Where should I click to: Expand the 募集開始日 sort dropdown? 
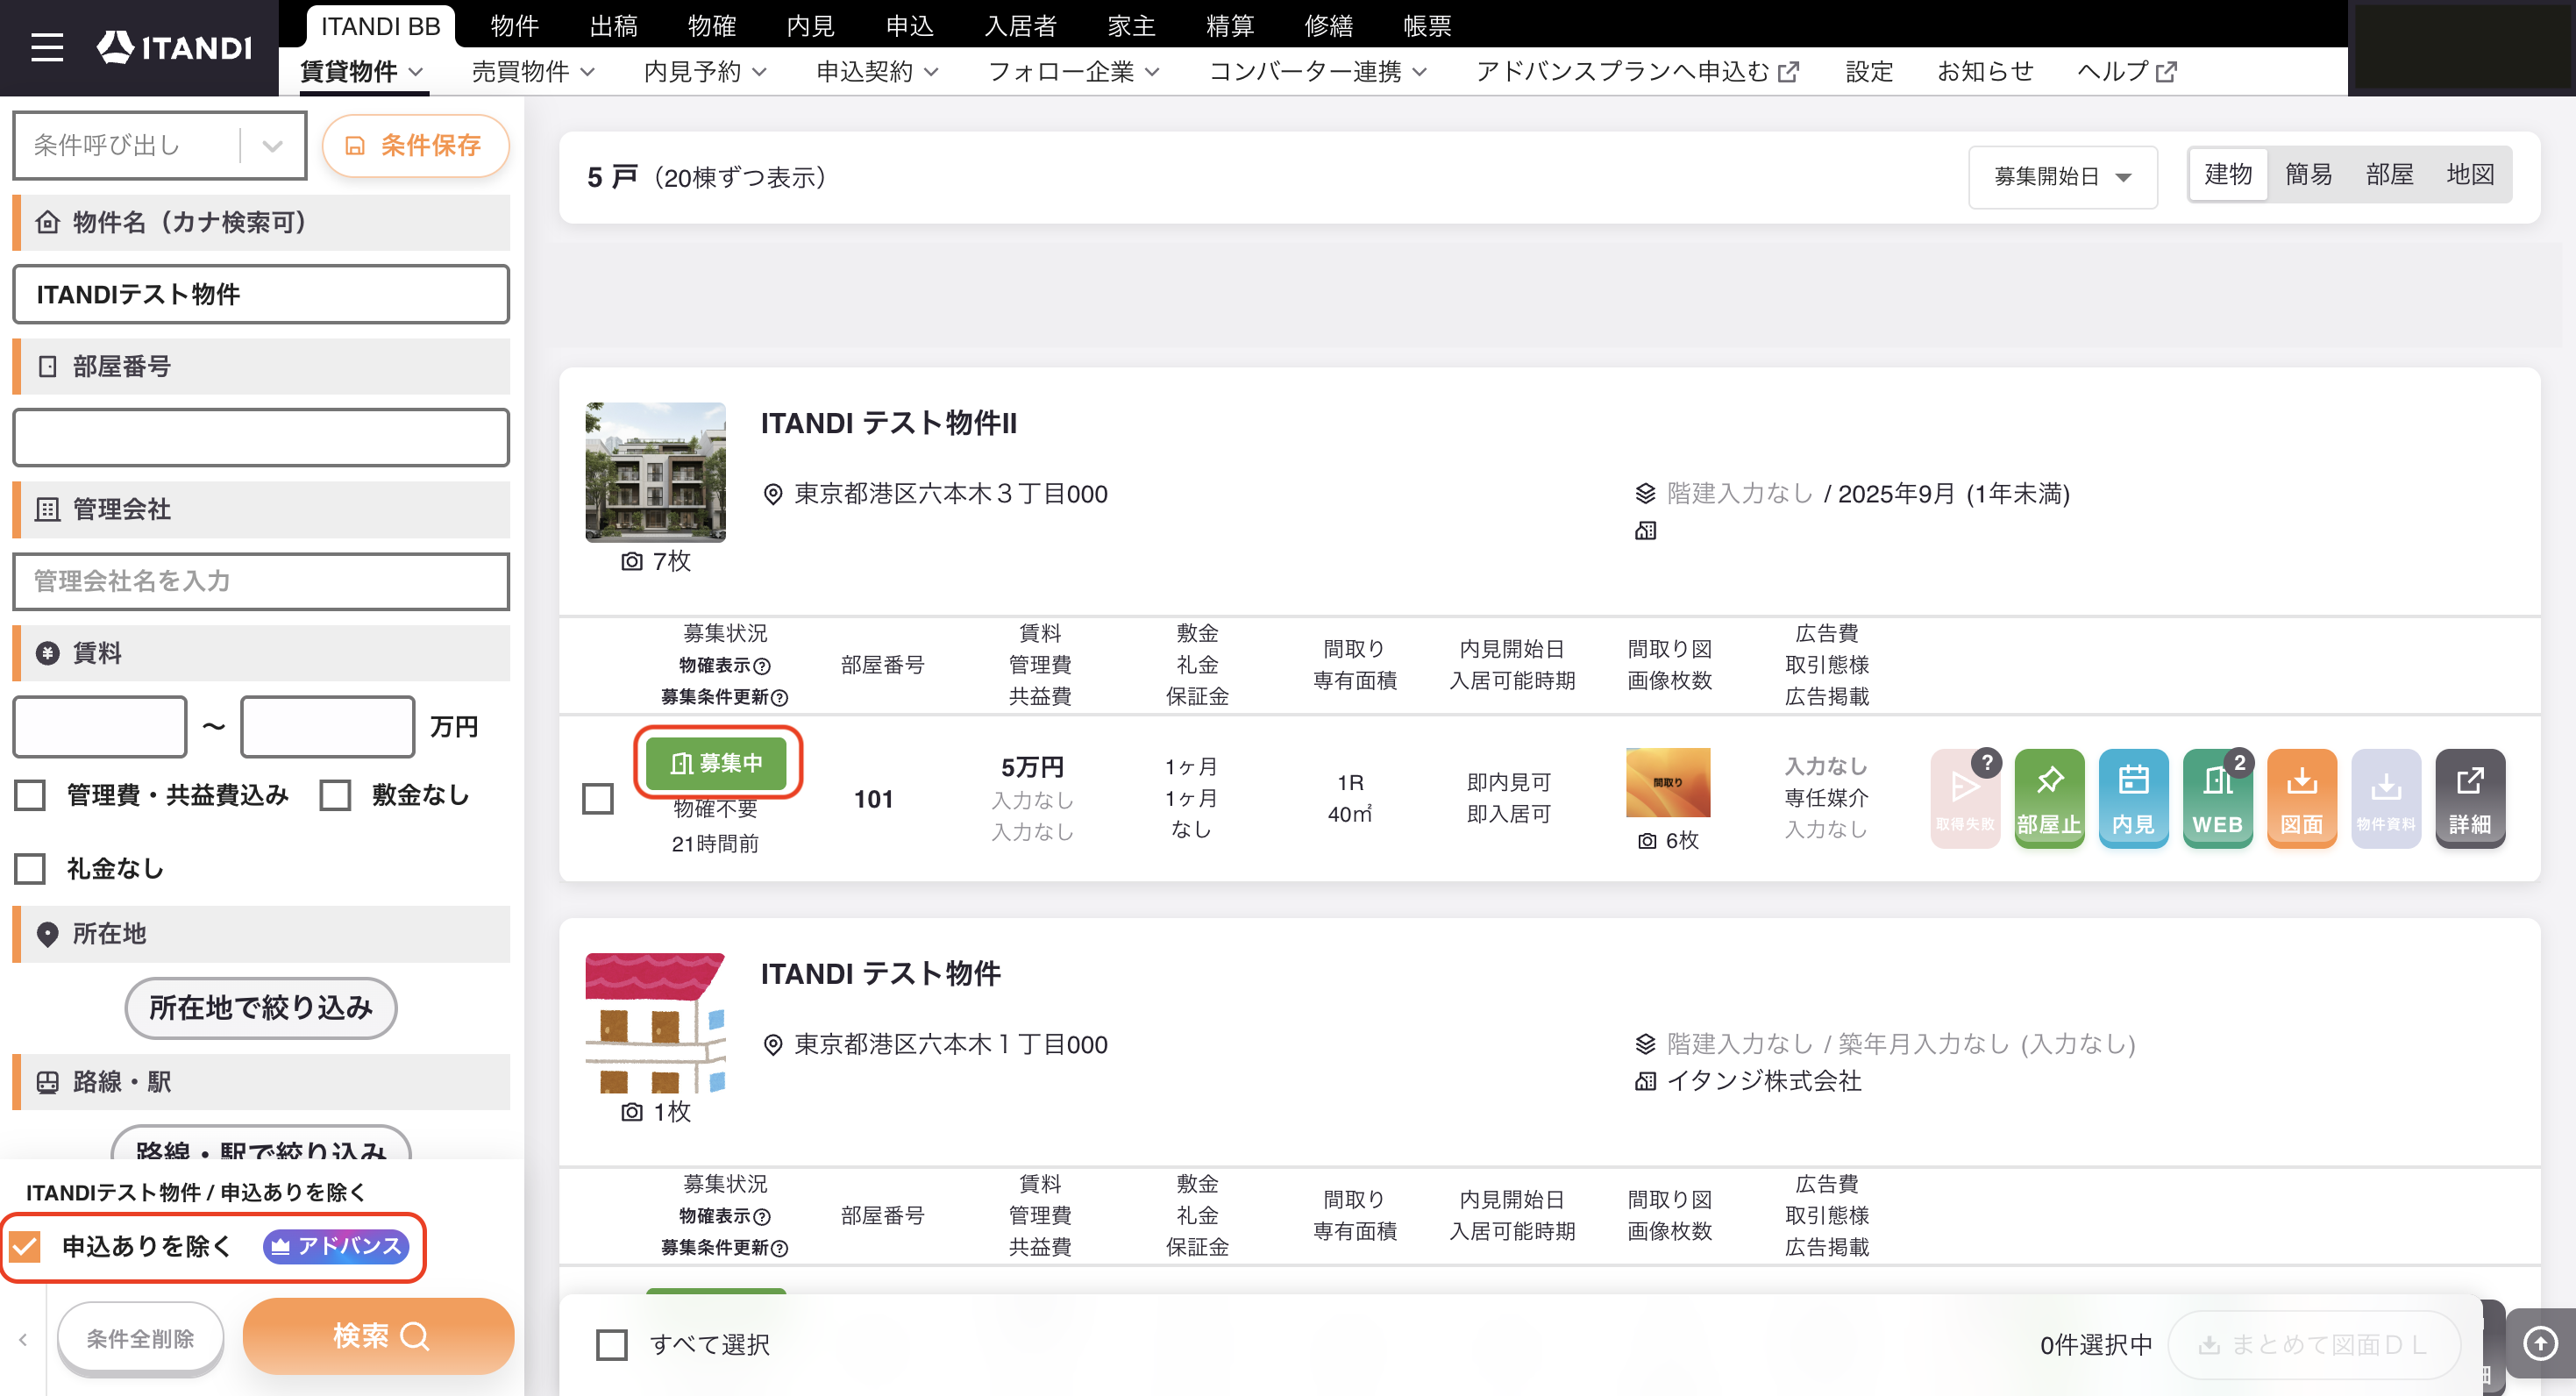click(x=2062, y=177)
